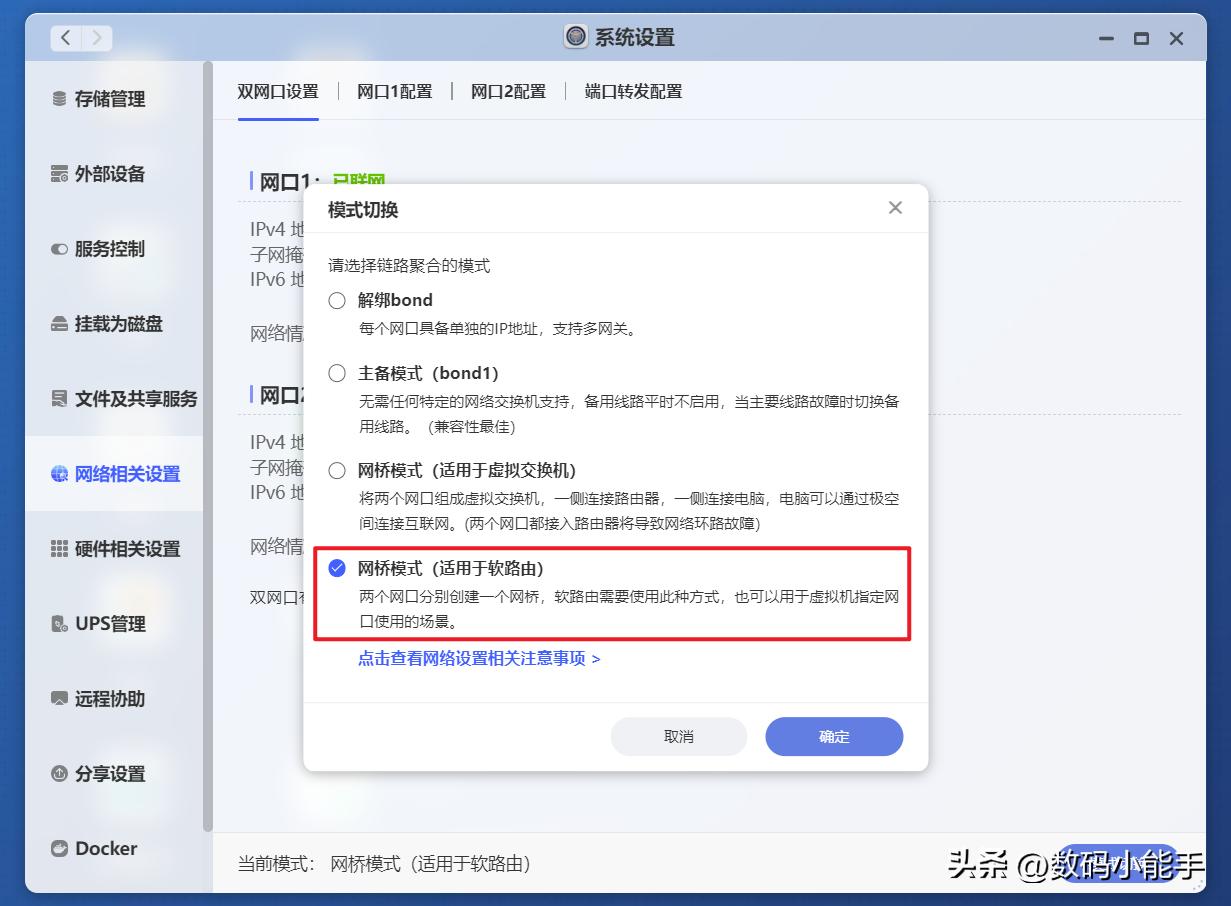
Task: Click the 服务控制 switch icon
Action: coord(59,249)
